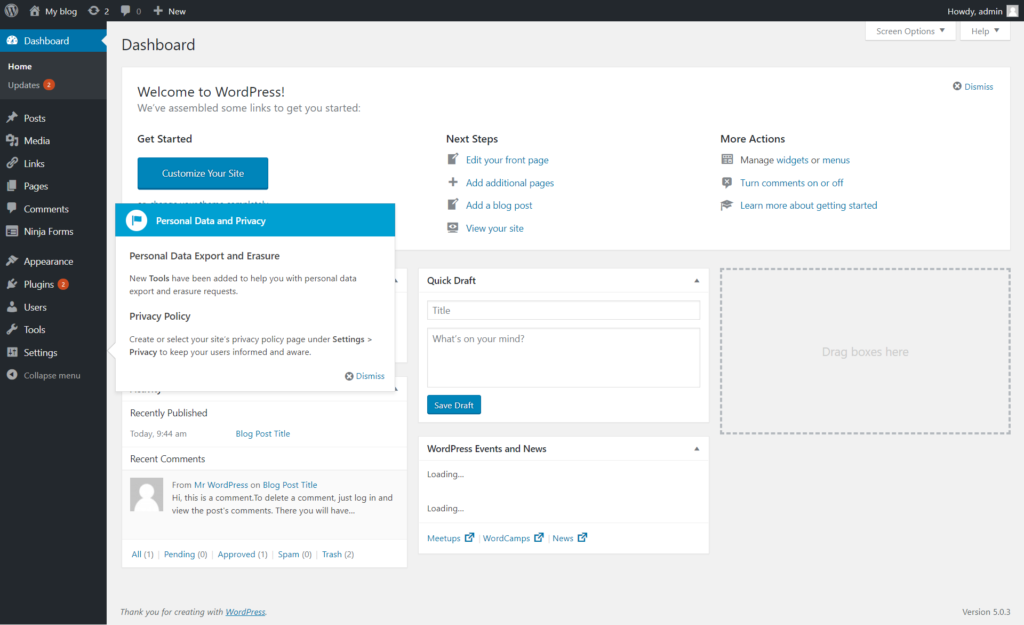1024x625 pixels.
Task: Click the Learn more about getting started link
Action: (x=808, y=205)
